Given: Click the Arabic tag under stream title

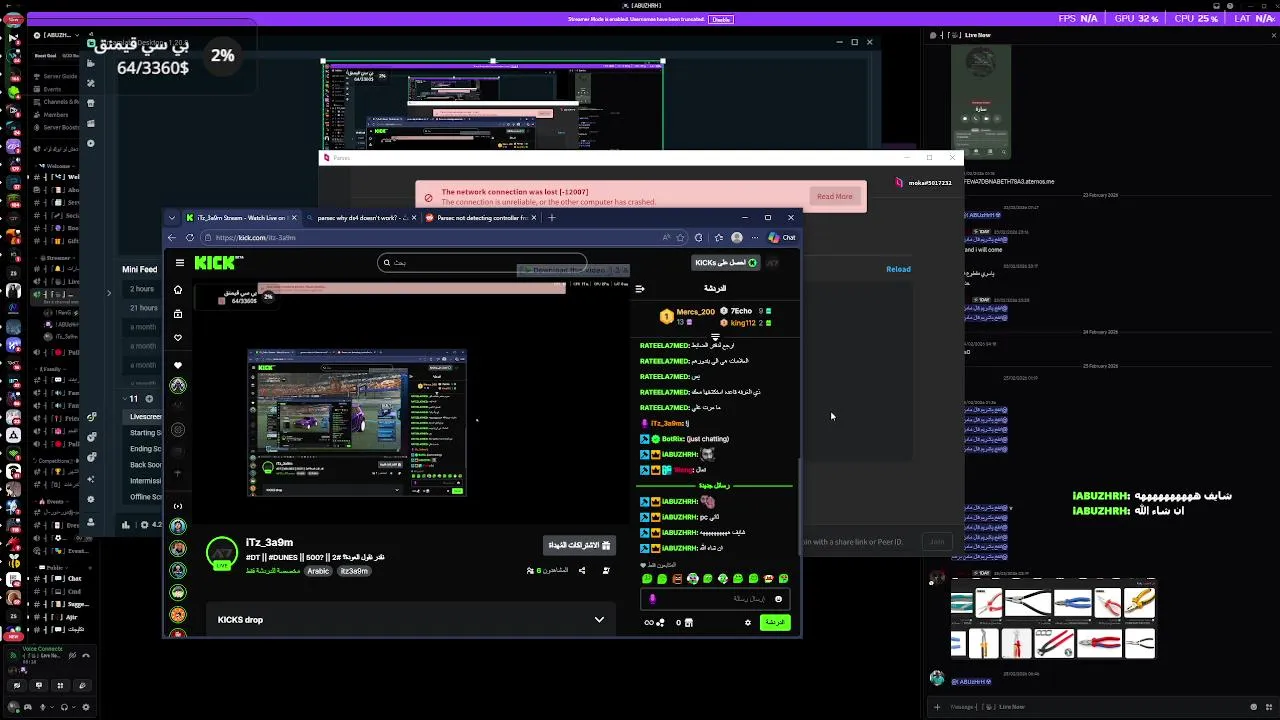Looking at the screenshot, I should pyautogui.click(x=318, y=571).
